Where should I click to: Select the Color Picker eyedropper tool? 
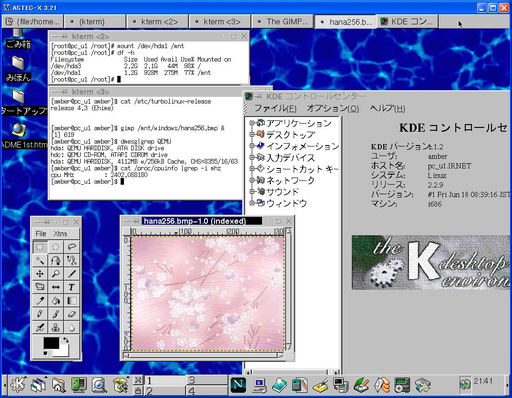click(x=40, y=301)
